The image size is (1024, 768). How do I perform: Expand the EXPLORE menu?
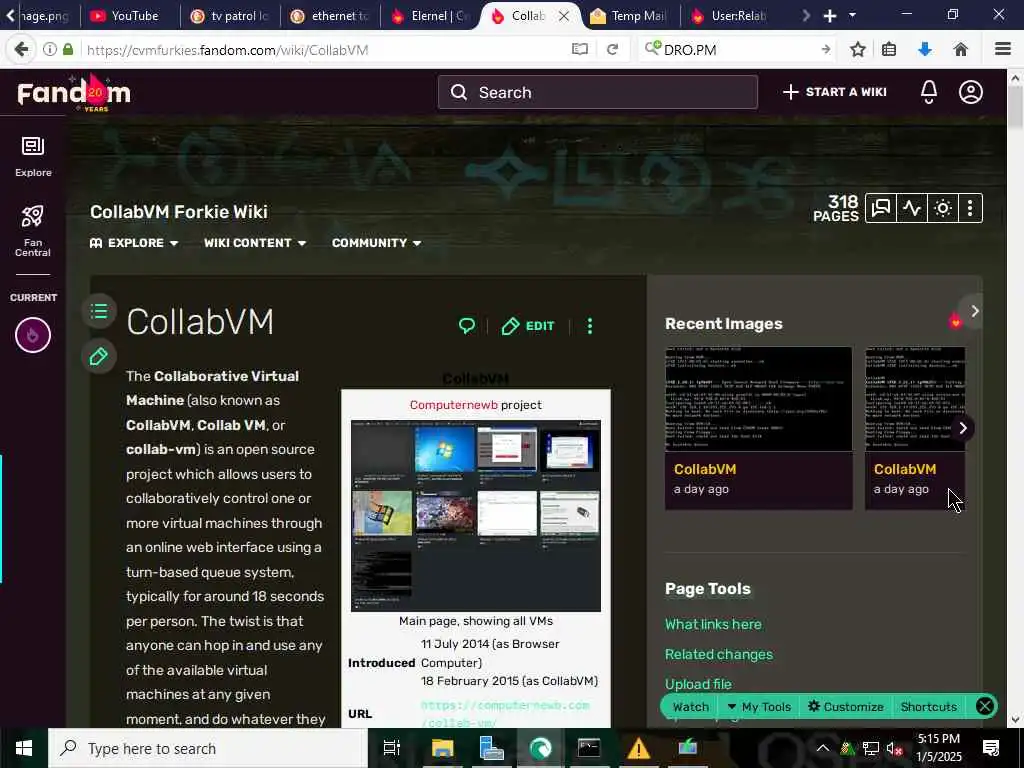134,243
